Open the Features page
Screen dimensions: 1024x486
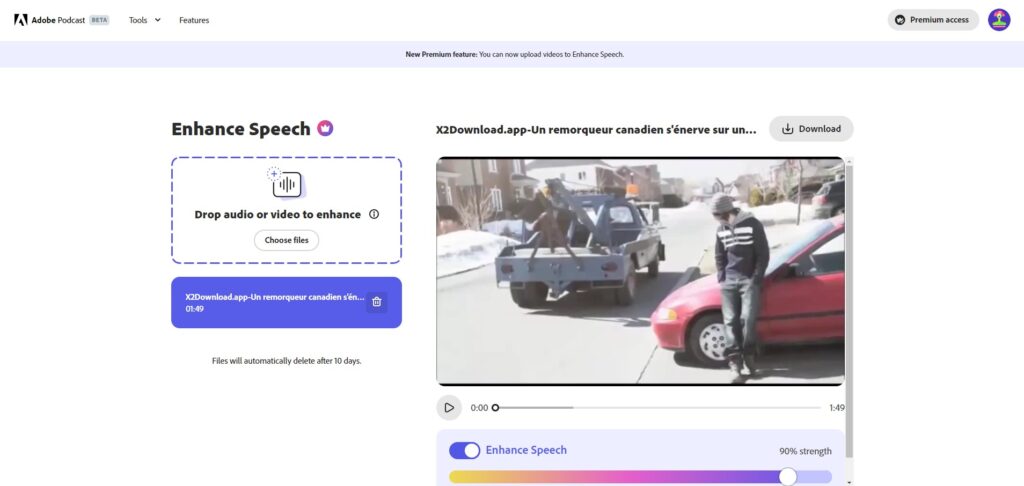point(194,20)
